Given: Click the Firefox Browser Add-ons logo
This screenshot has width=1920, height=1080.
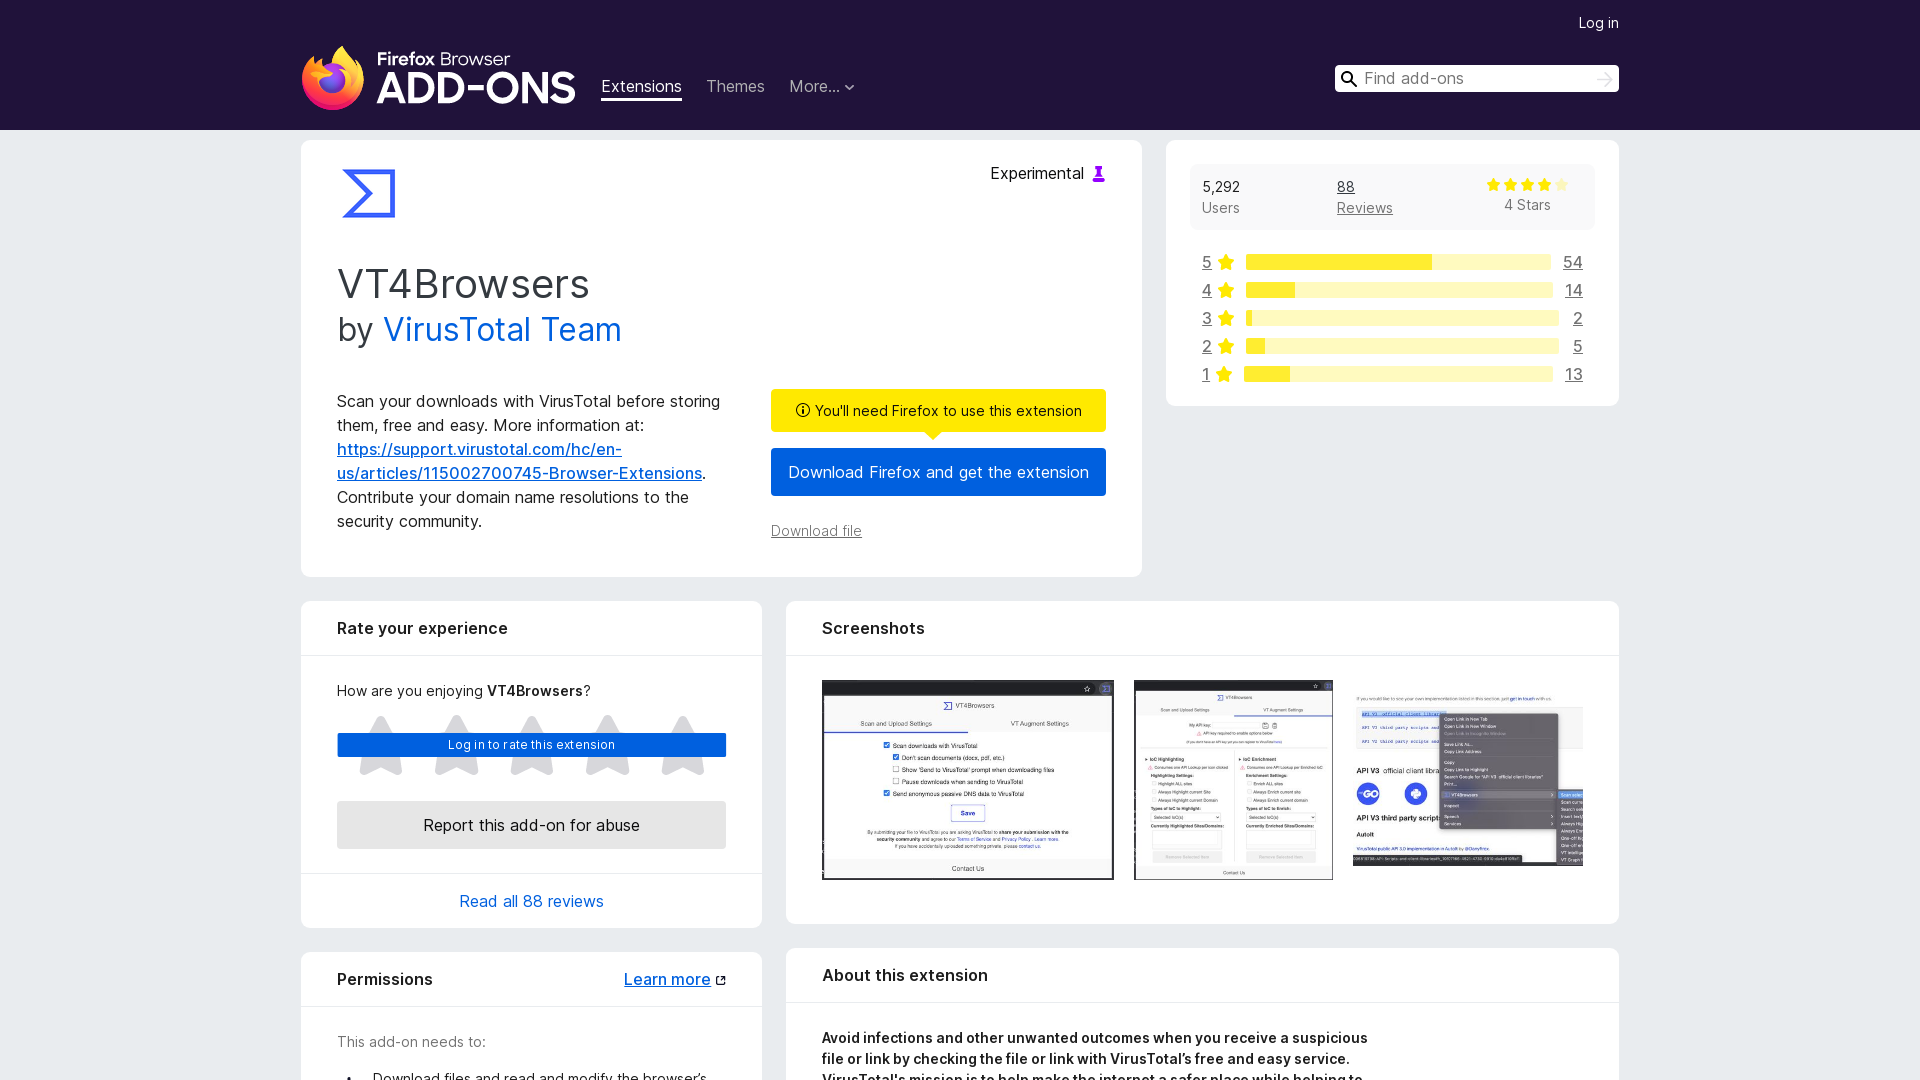Looking at the screenshot, I should click(x=438, y=78).
